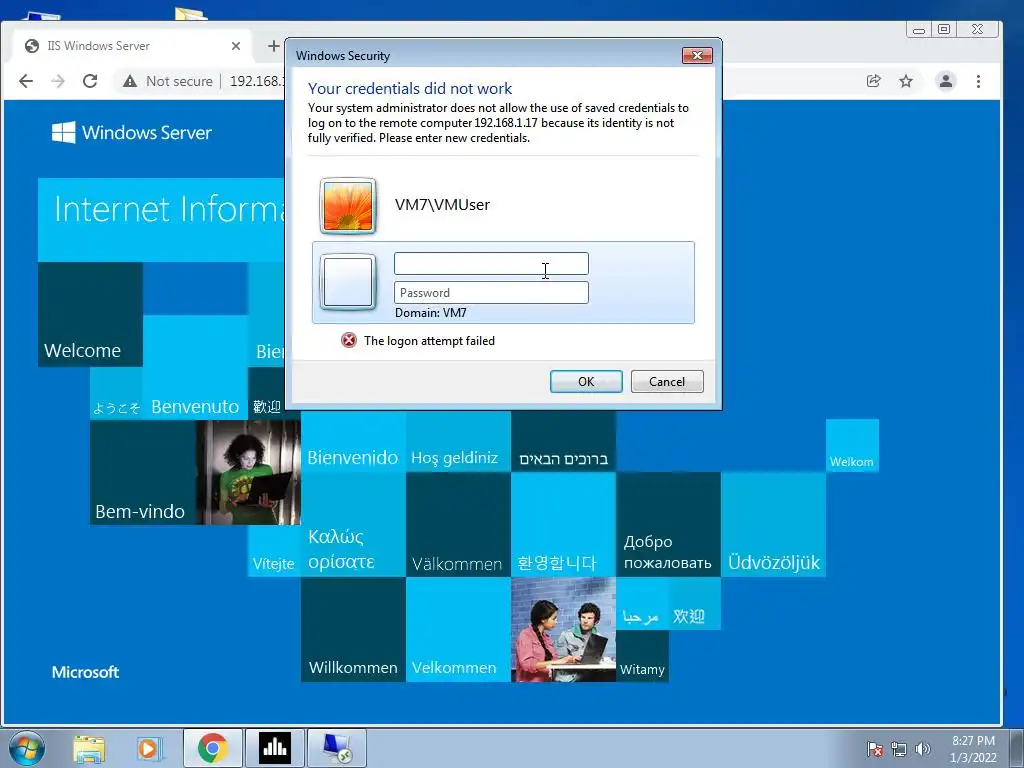1024x768 pixels.
Task: Open Windows Media Player from the taskbar
Action: pos(149,748)
